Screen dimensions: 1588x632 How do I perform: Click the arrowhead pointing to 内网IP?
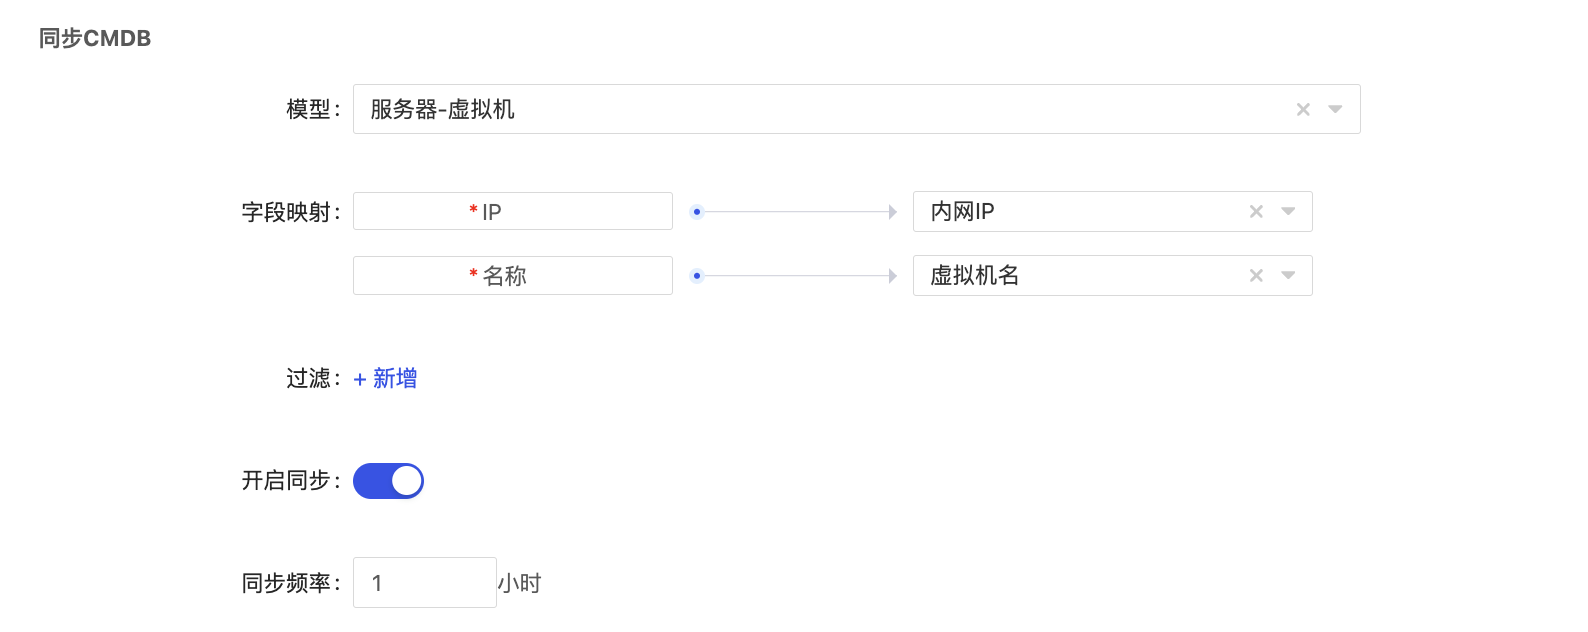point(893,212)
